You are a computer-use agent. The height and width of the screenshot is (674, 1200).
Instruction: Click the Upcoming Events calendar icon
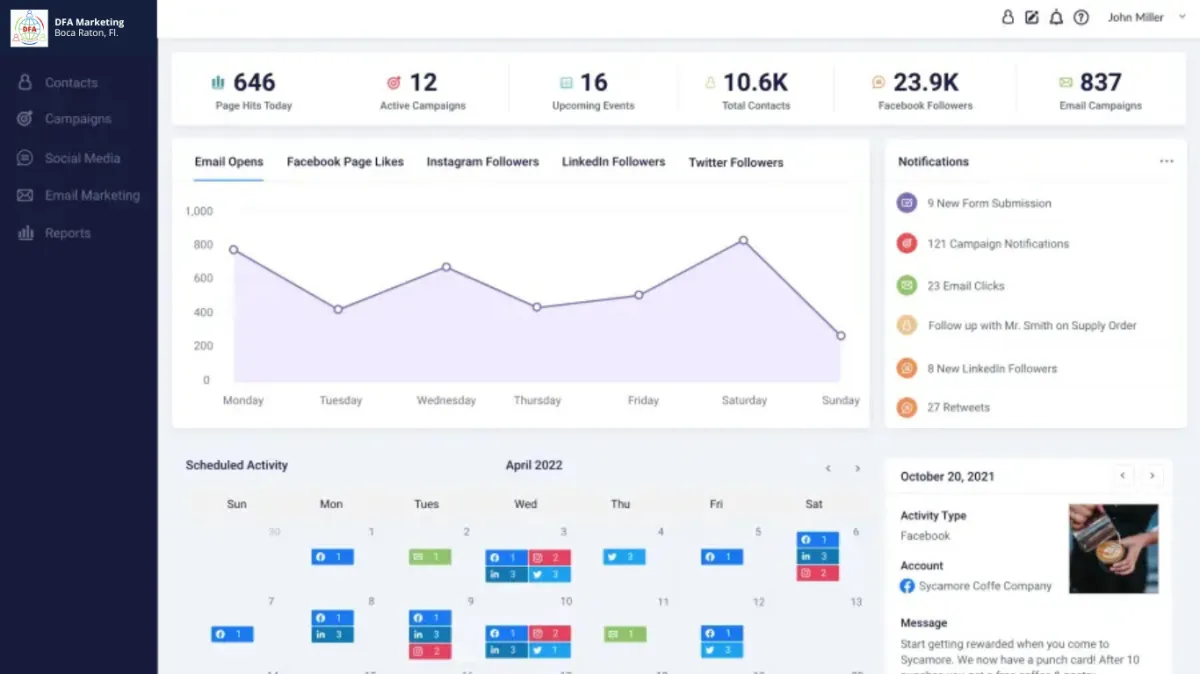point(566,82)
